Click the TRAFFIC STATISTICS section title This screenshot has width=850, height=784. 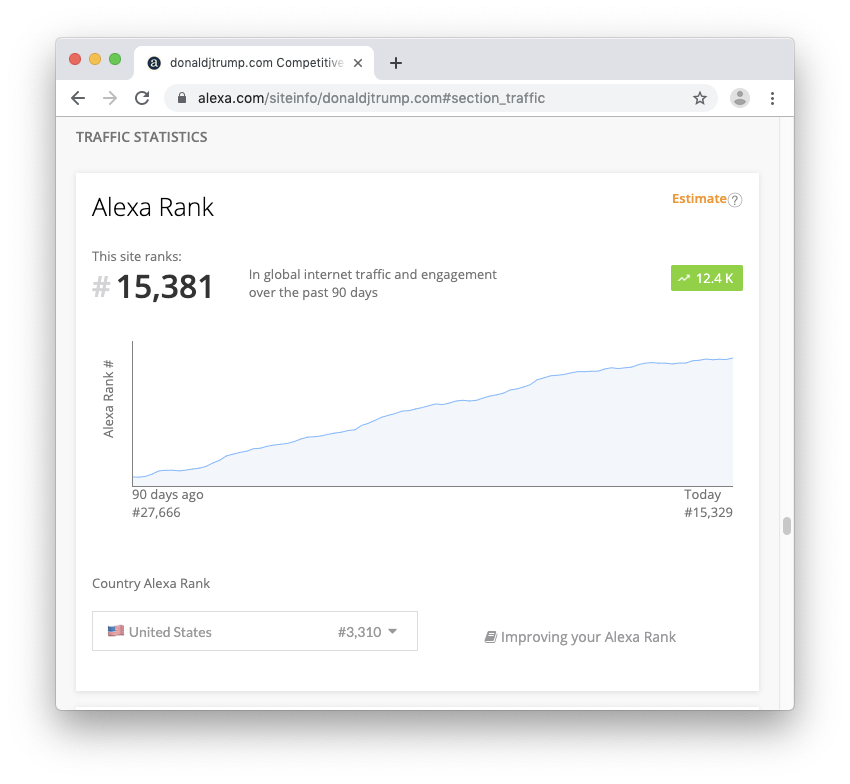(x=141, y=137)
